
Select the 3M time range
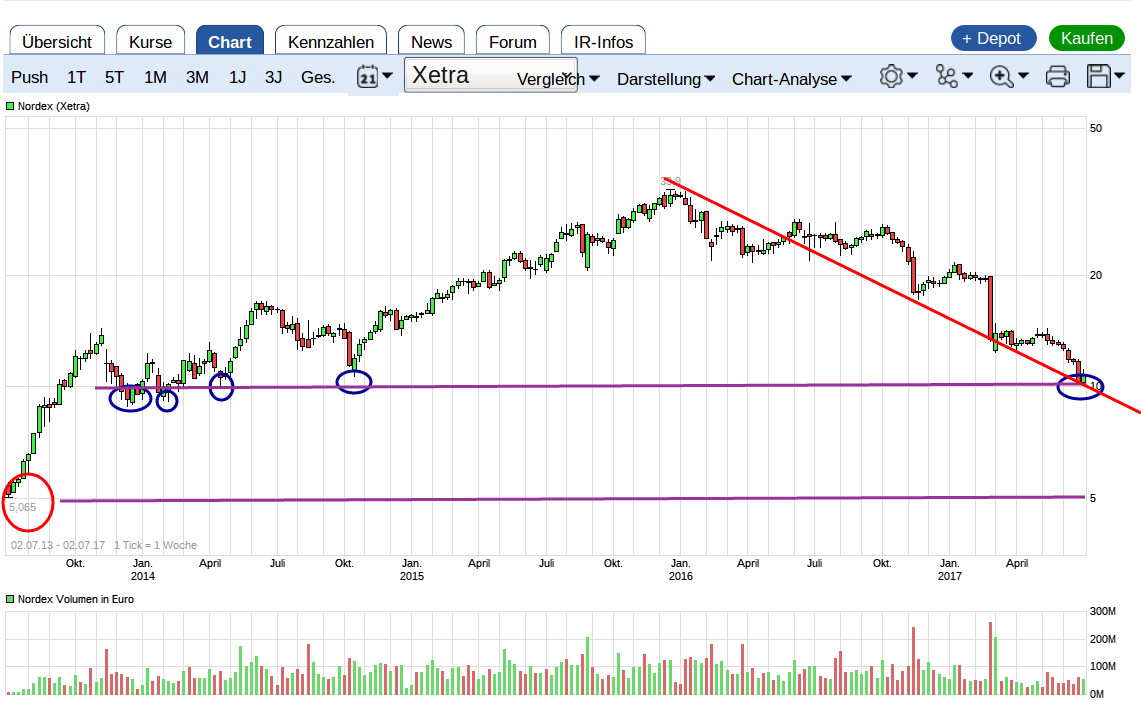tap(197, 78)
